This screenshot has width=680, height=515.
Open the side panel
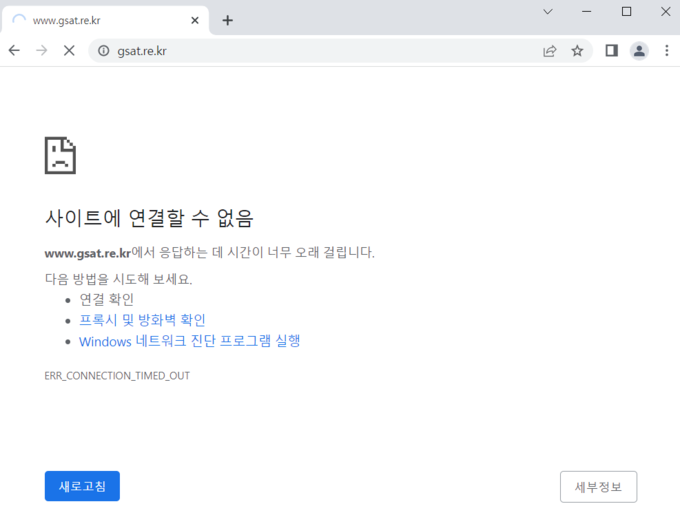(611, 51)
